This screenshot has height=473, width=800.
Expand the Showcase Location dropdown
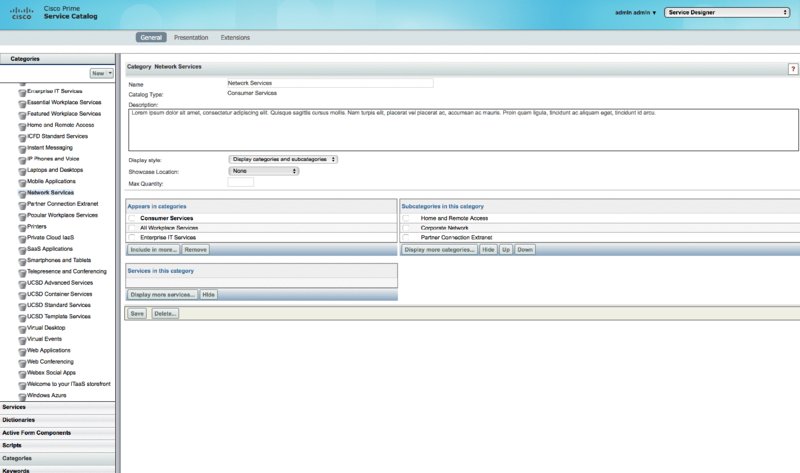264,171
